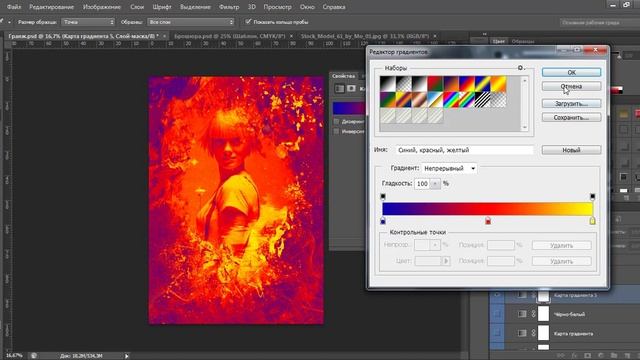Click the fx layer style icon
This screenshot has height=360, width=640.
pyautogui.click(x=574, y=356)
